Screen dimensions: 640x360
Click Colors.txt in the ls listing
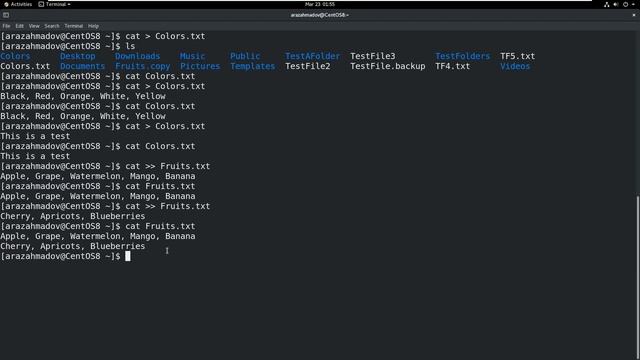[25, 66]
